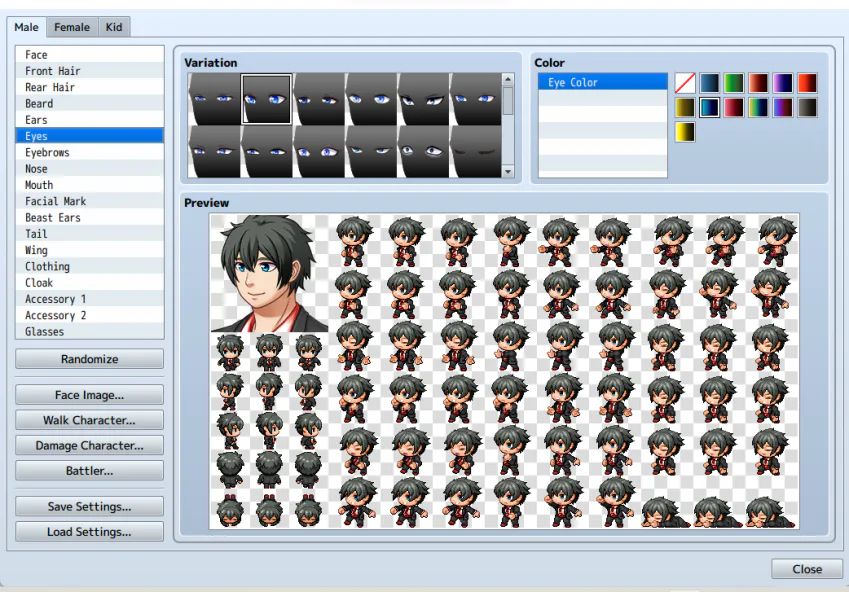Image resolution: width=849 pixels, height=592 pixels.
Task: Click the currently selected eye variation thumbnail
Action: pos(266,99)
